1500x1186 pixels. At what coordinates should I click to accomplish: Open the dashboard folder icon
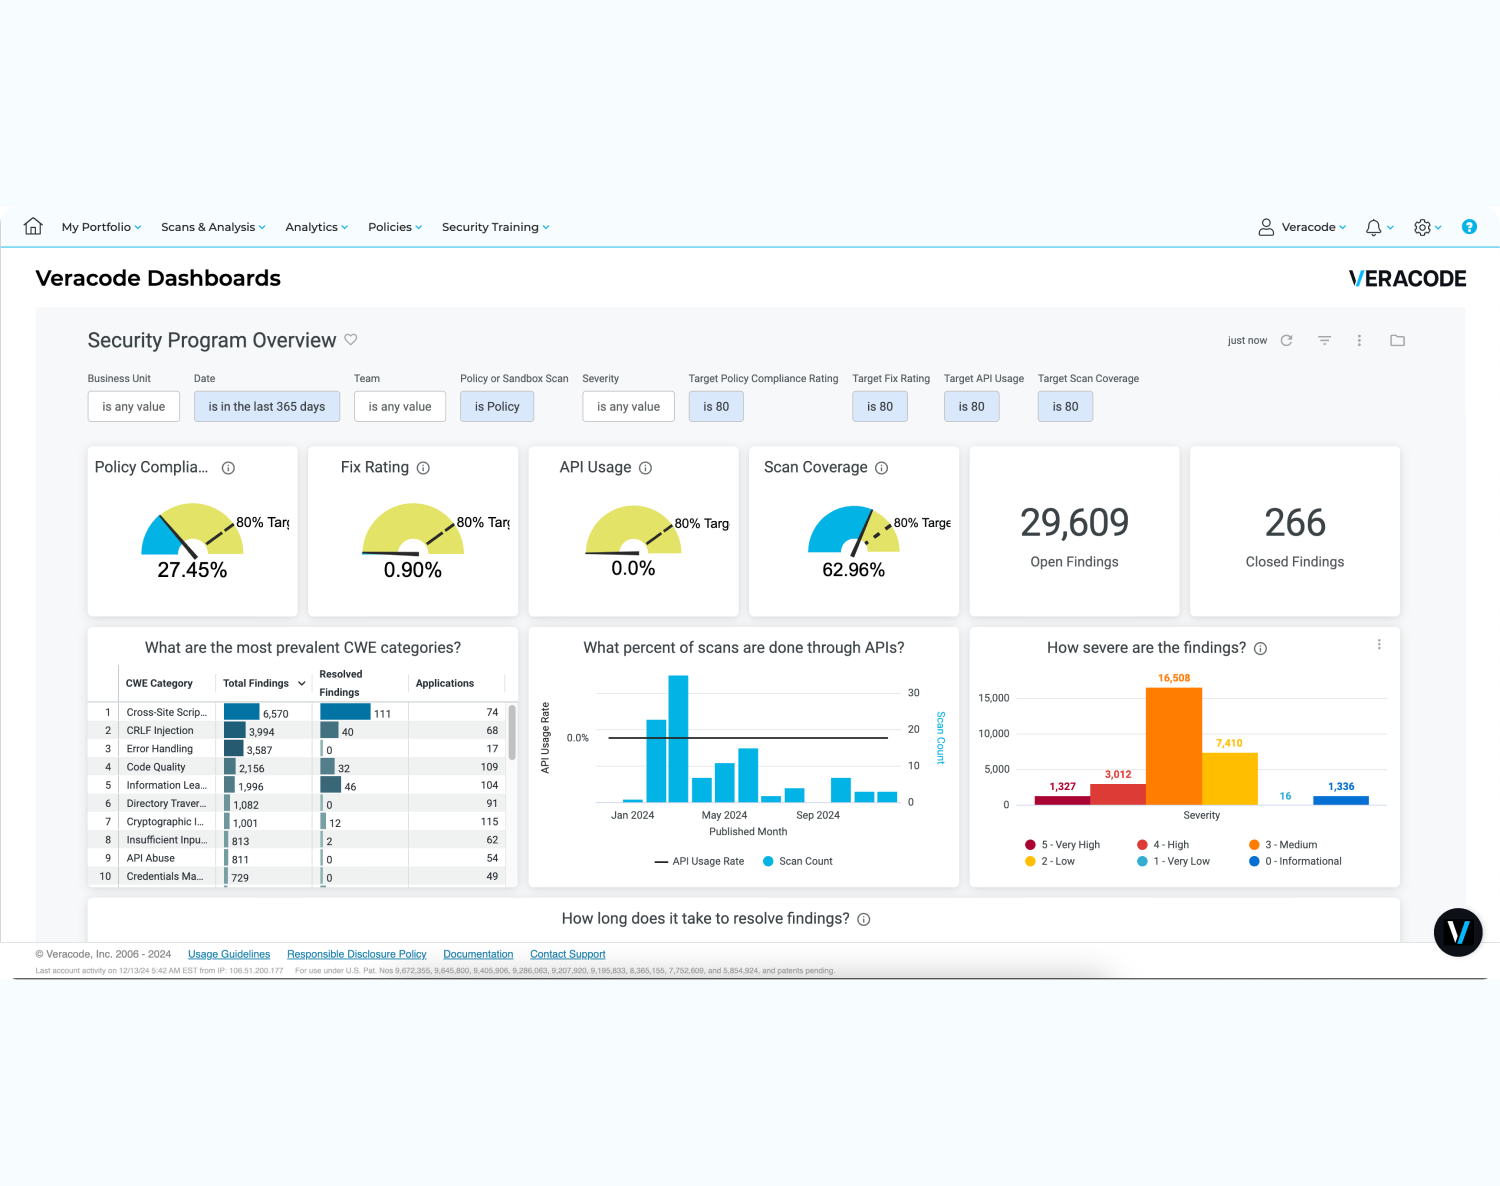1397,340
